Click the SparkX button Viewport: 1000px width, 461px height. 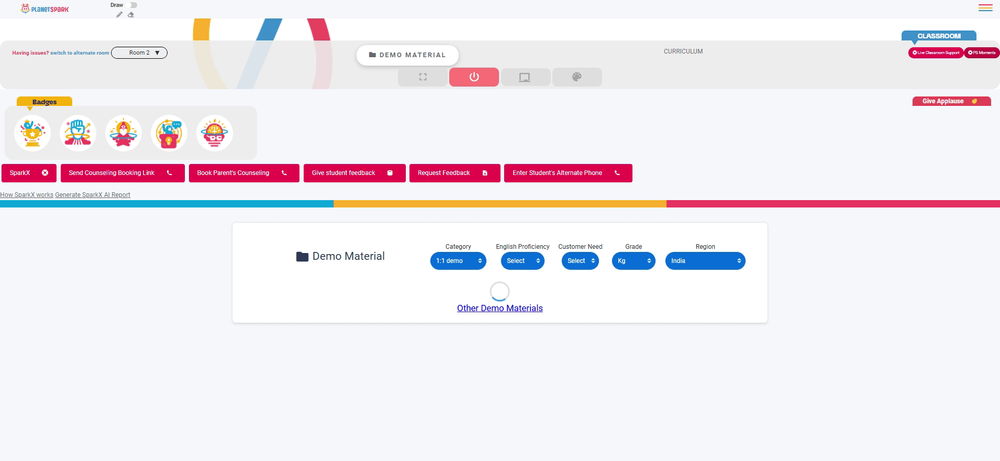click(29, 173)
